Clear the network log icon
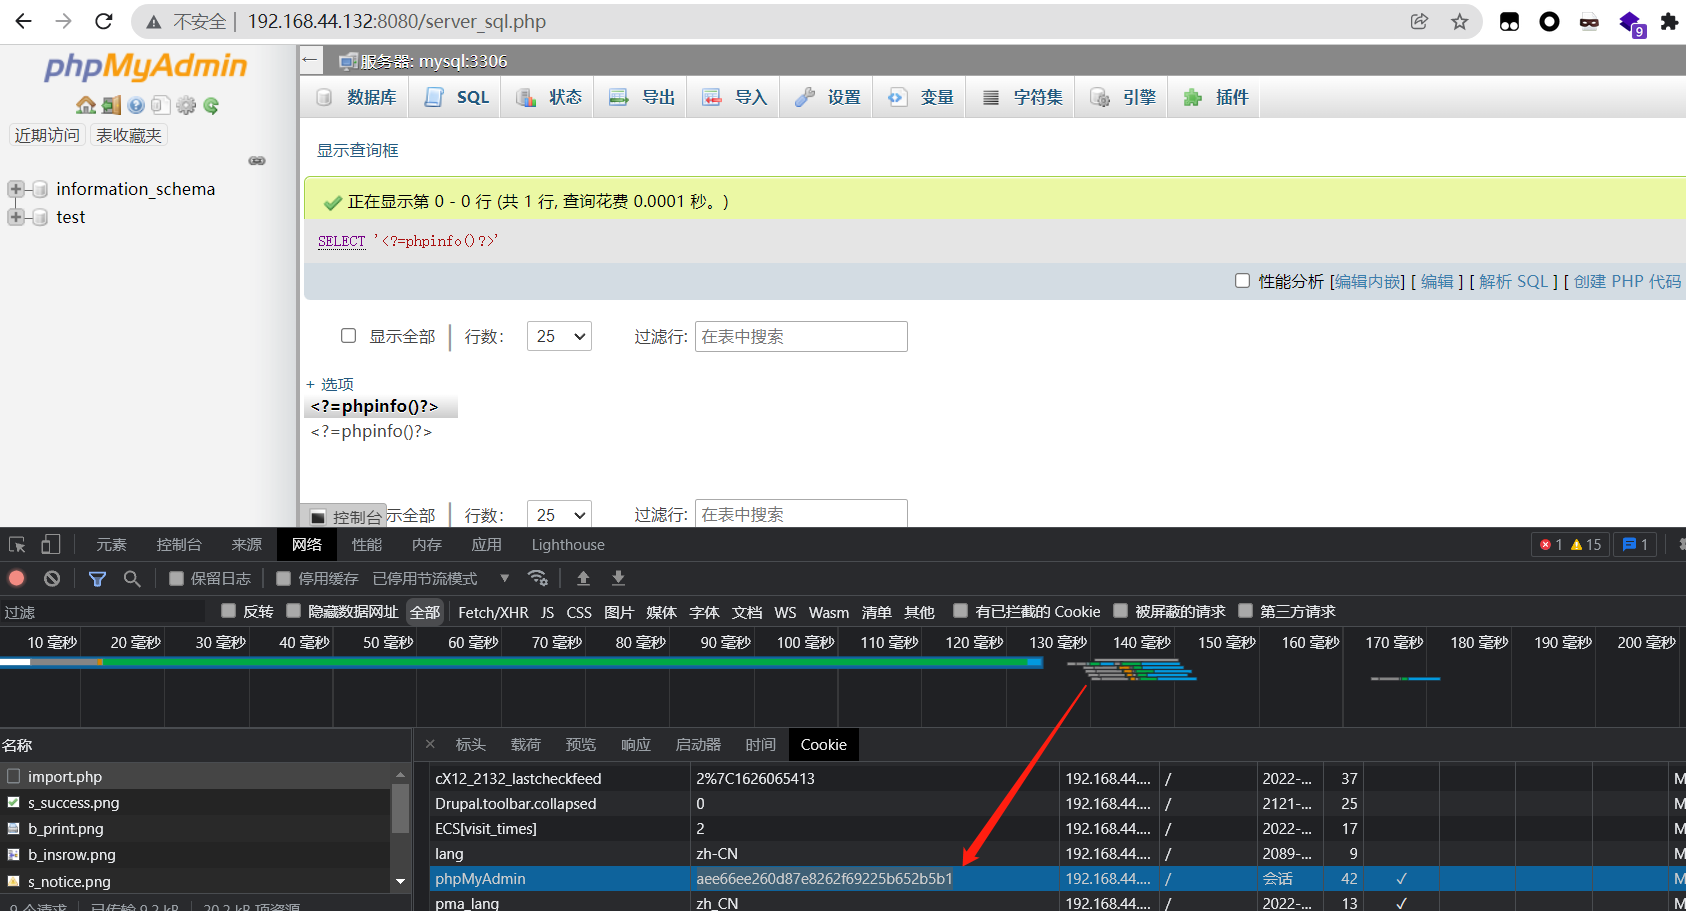The height and width of the screenshot is (911, 1686). coord(52,578)
